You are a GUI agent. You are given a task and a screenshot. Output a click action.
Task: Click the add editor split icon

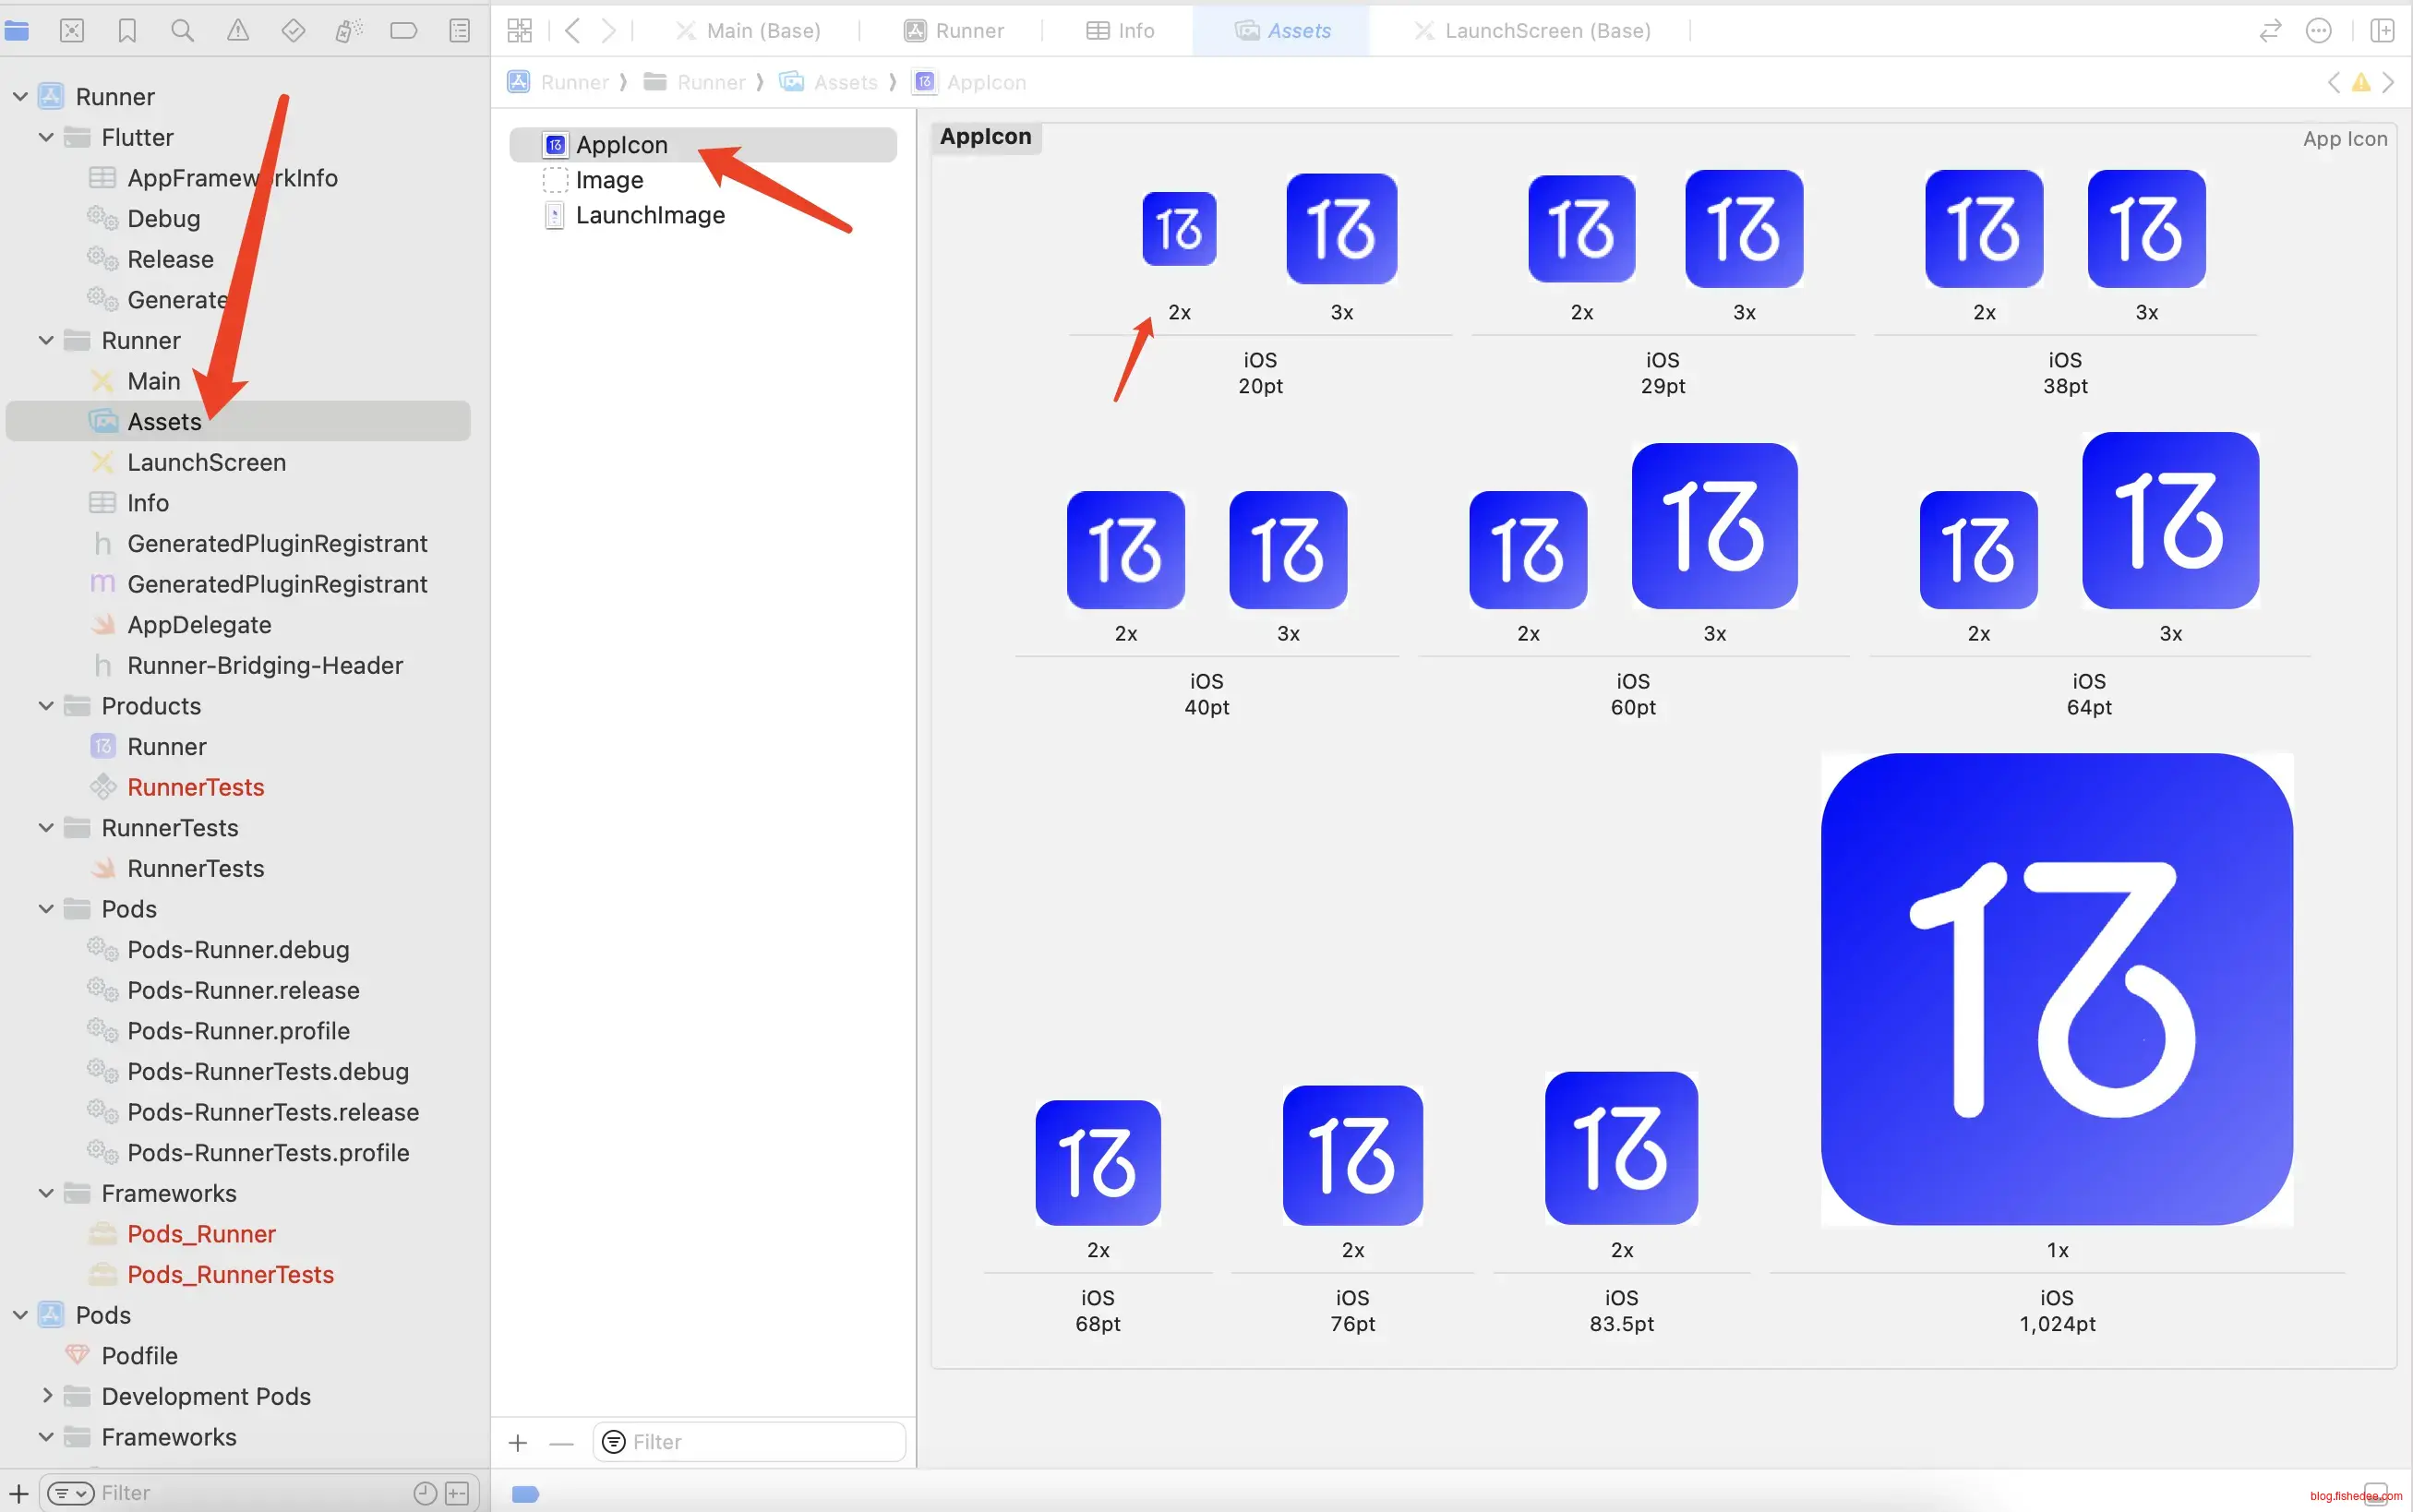coord(2383,31)
